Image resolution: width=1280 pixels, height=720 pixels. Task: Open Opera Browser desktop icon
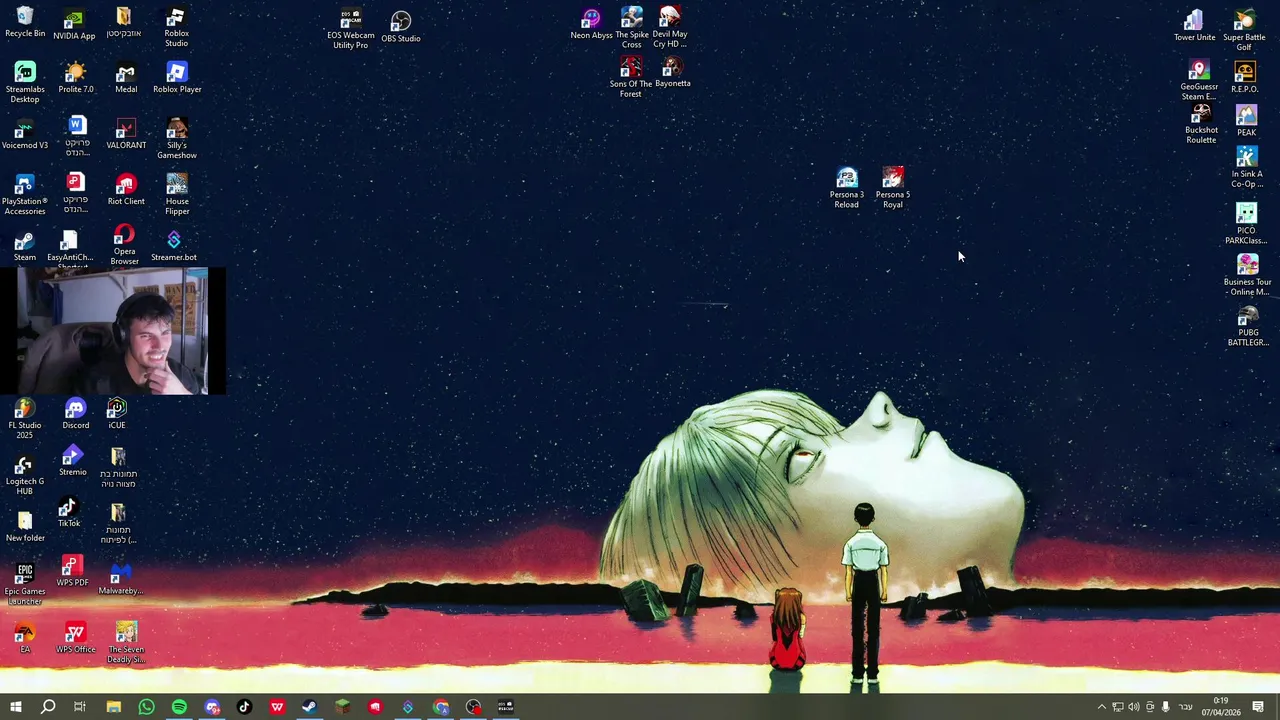pos(125,246)
